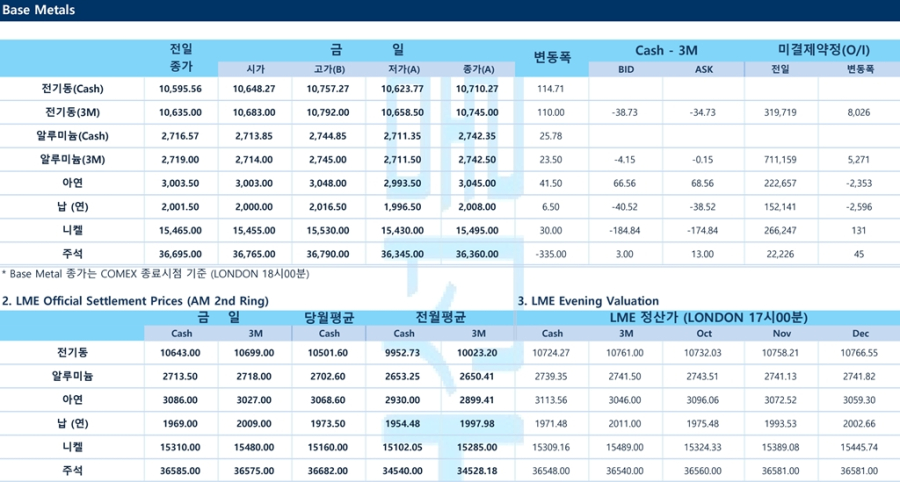
Task: Click the 'Dec' column header
Action: click(x=860, y=333)
